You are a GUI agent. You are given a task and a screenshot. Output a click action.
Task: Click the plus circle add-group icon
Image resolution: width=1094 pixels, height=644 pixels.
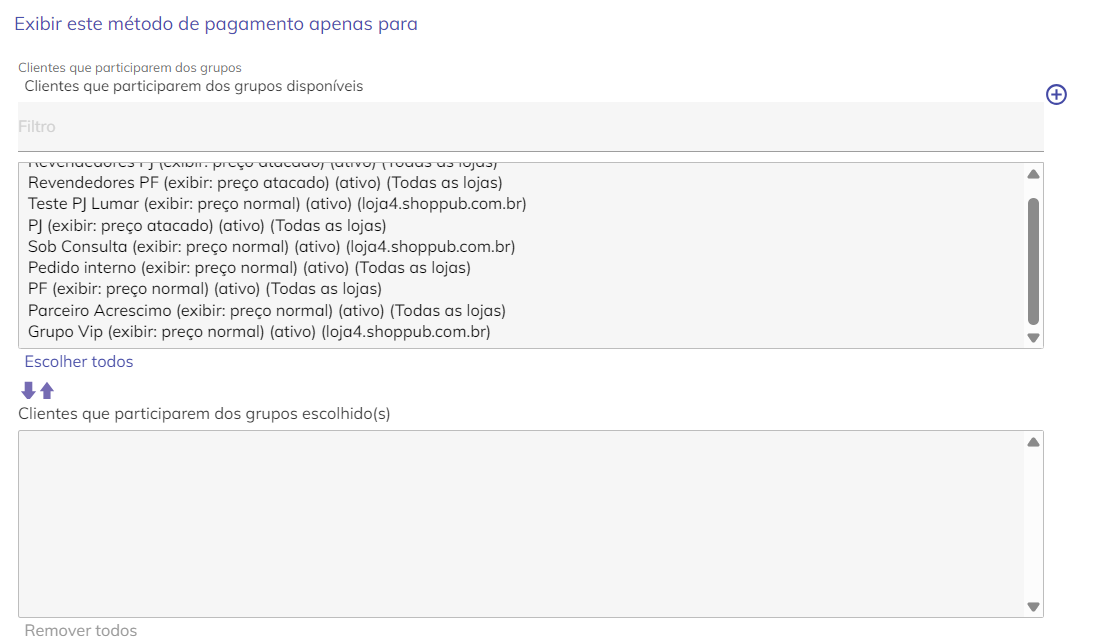tap(1056, 94)
